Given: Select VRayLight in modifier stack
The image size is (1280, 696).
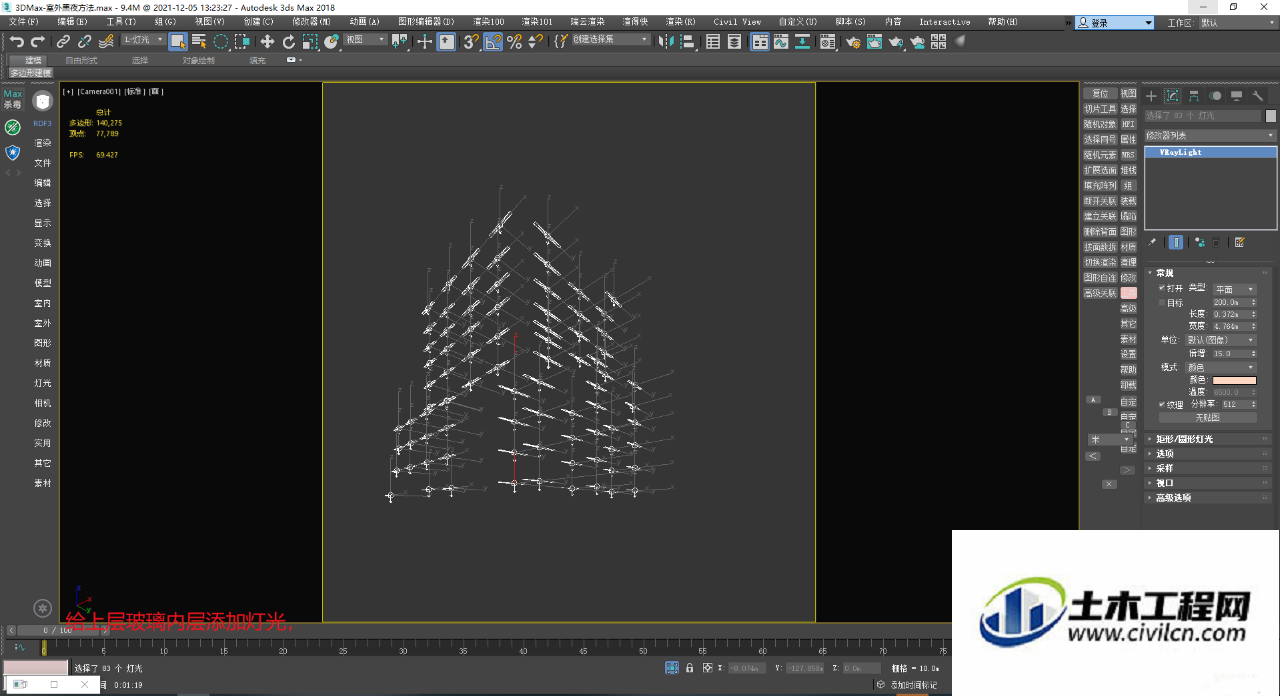Looking at the screenshot, I should click(x=1210, y=152).
